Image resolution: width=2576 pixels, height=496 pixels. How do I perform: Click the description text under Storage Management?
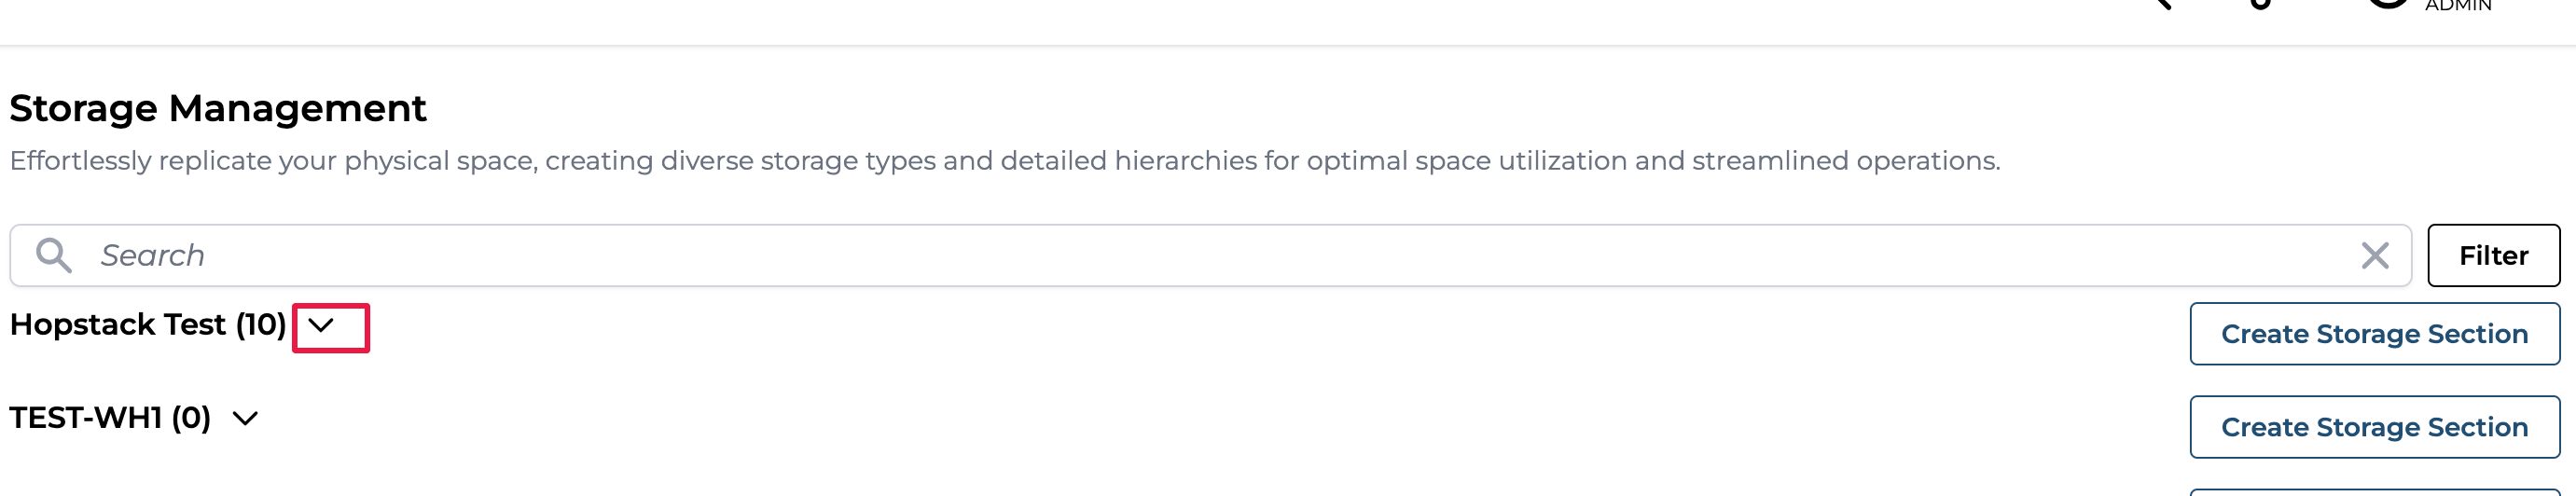pyautogui.click(x=1004, y=161)
